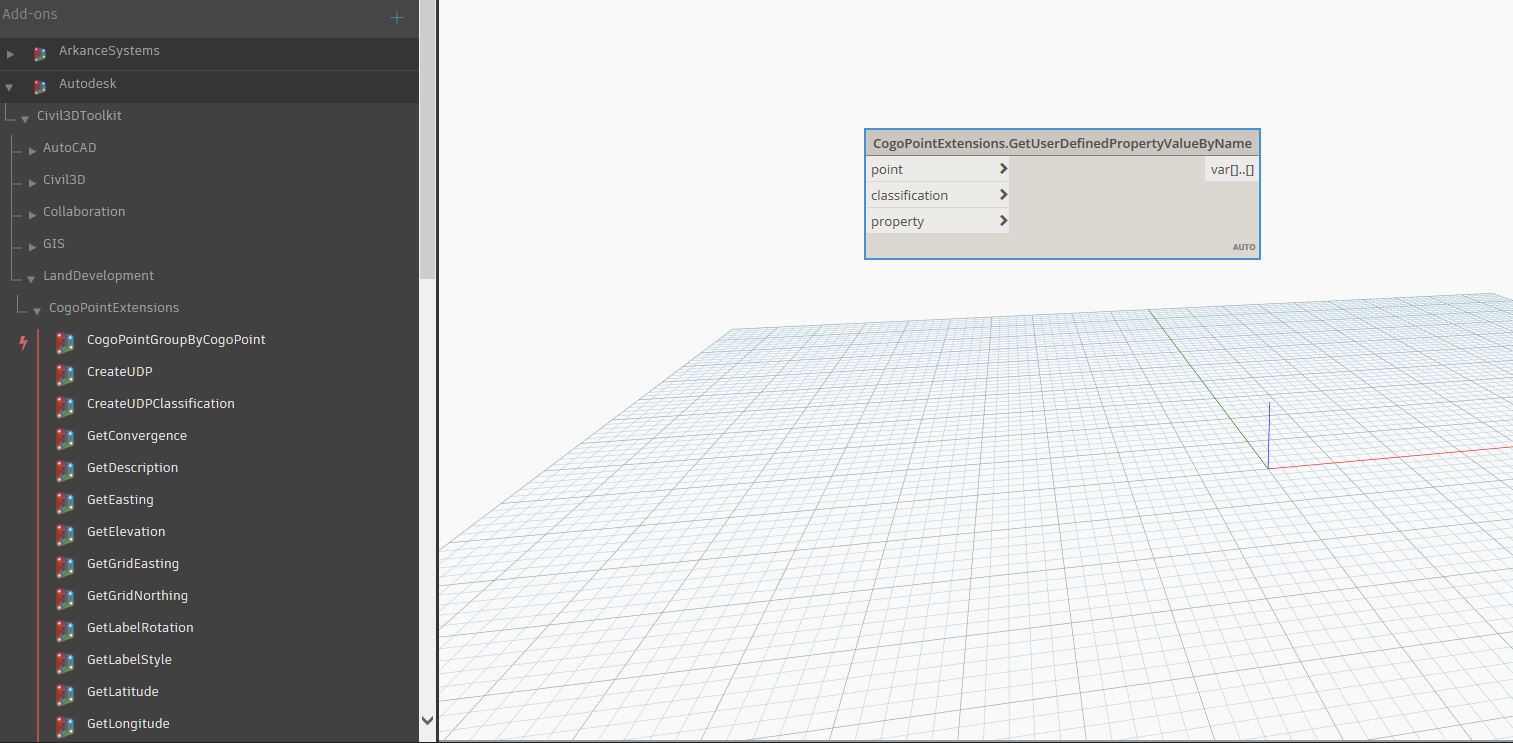1513x743 pixels.
Task: Select the GIS category label
Action: (x=54, y=244)
